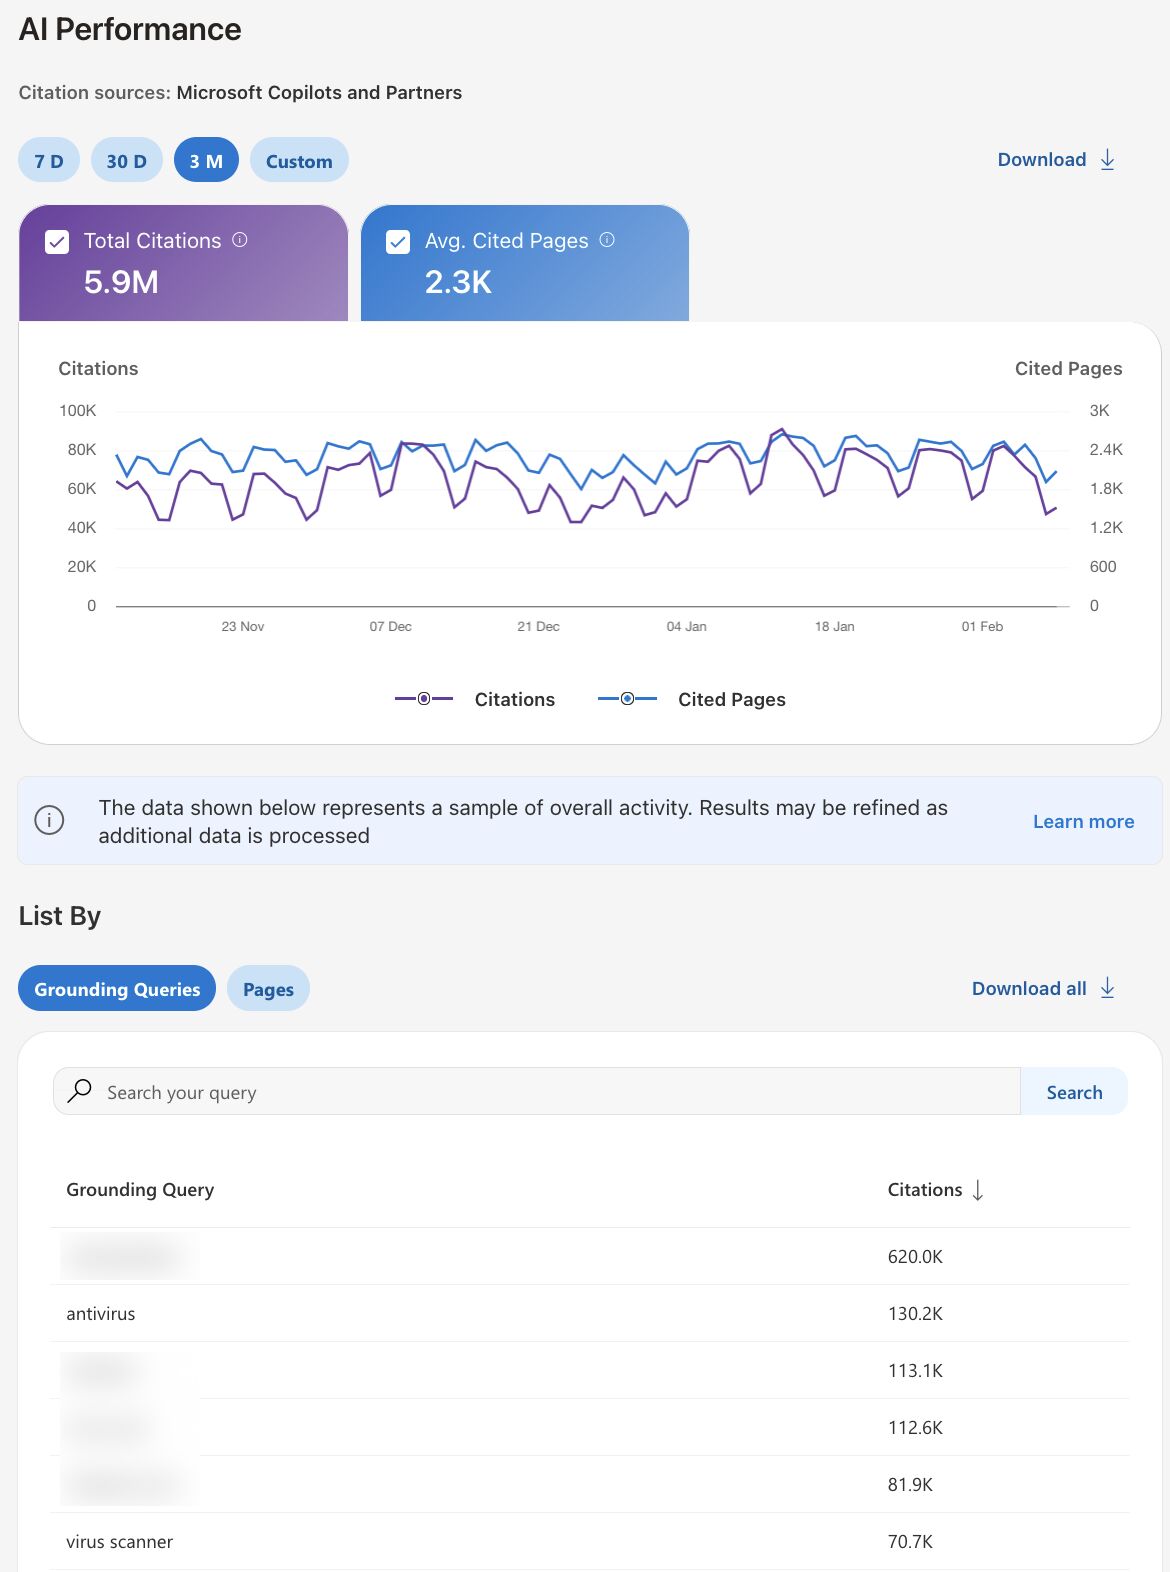Click the Download arrow icon at top

pyautogui.click(x=1107, y=160)
